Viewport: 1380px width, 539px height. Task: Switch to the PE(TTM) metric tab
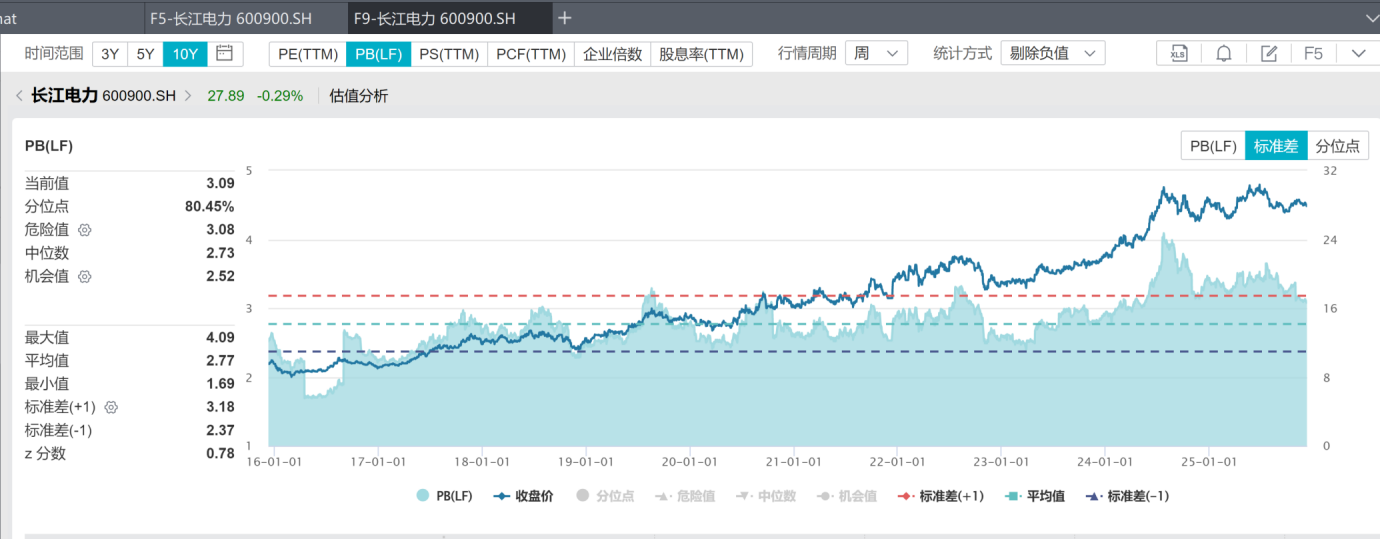click(308, 54)
